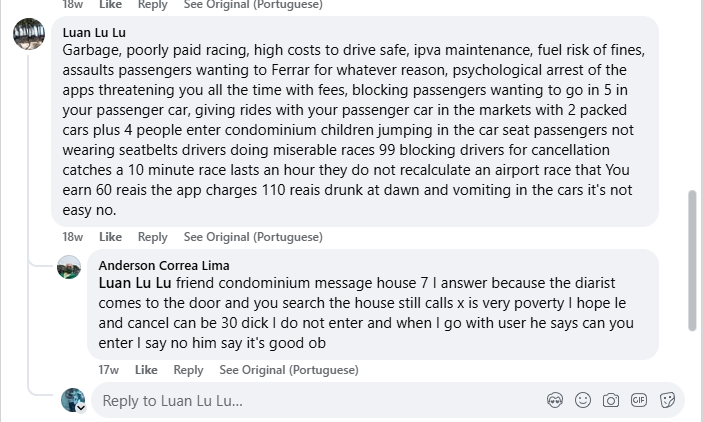The image size is (703, 422).
Task: See Original Portuguese of Luan's comment
Action: click(x=253, y=237)
